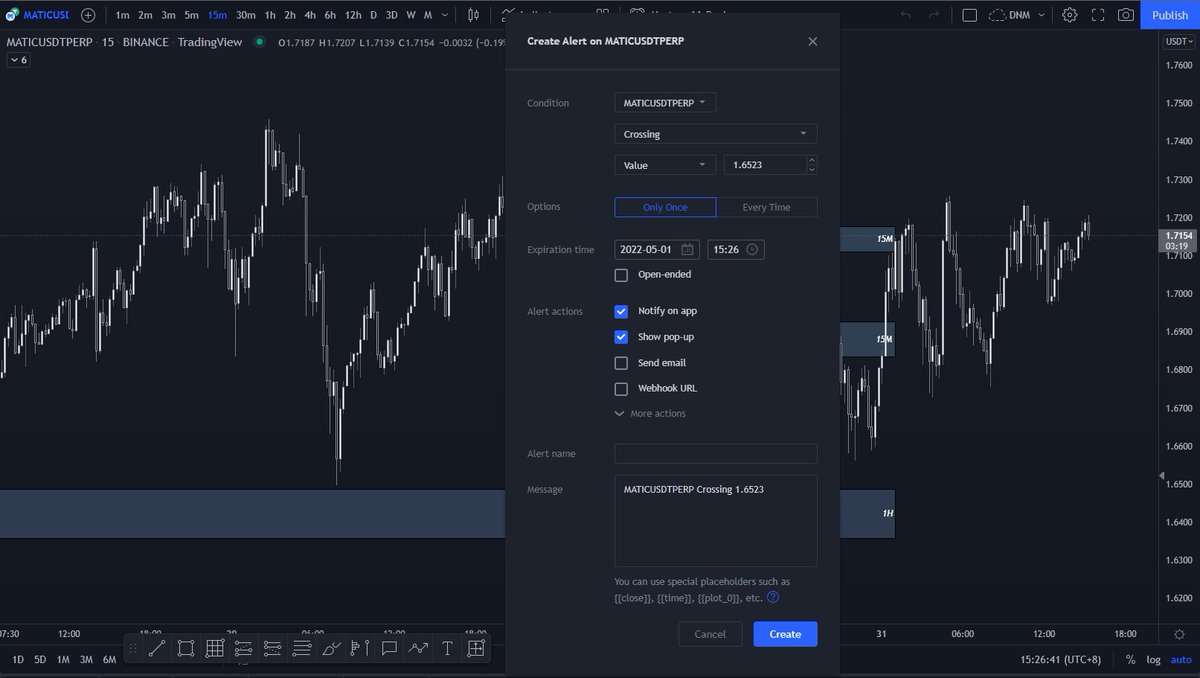Open the Crossing condition dropdown
The height and width of the screenshot is (678, 1200).
pos(716,134)
